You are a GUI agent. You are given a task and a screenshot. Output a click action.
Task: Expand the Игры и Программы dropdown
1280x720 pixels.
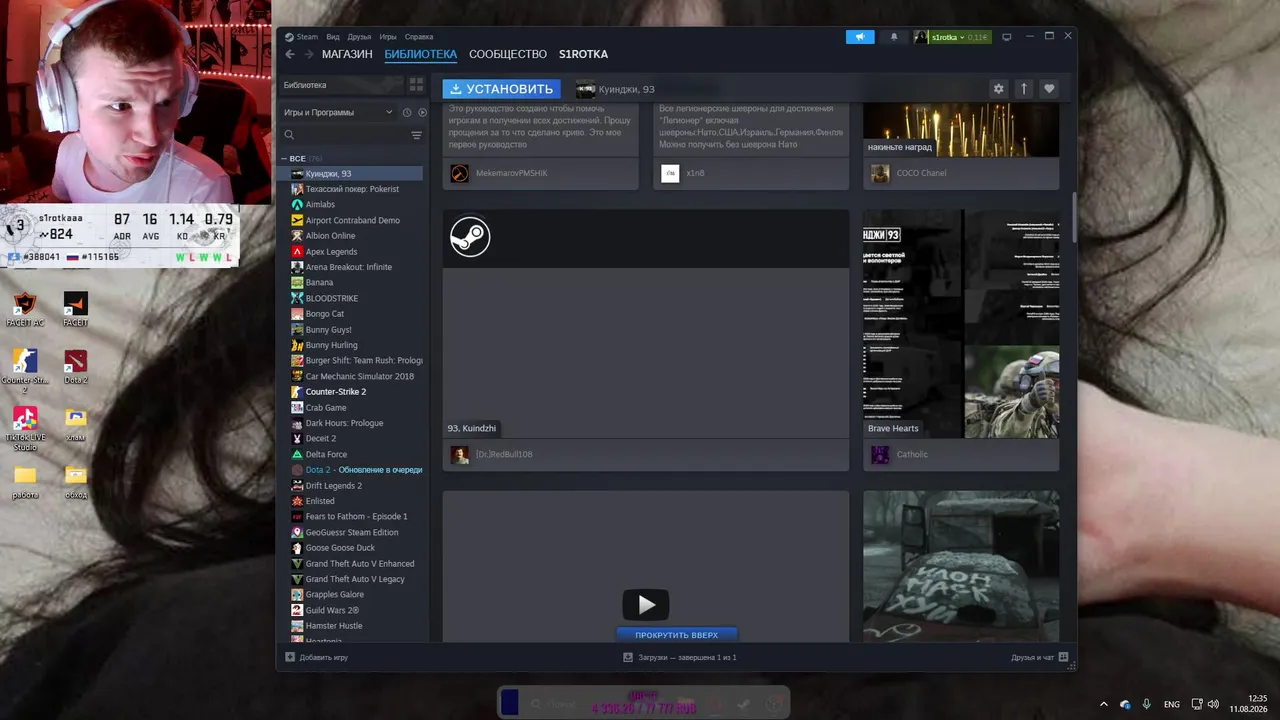(x=338, y=112)
